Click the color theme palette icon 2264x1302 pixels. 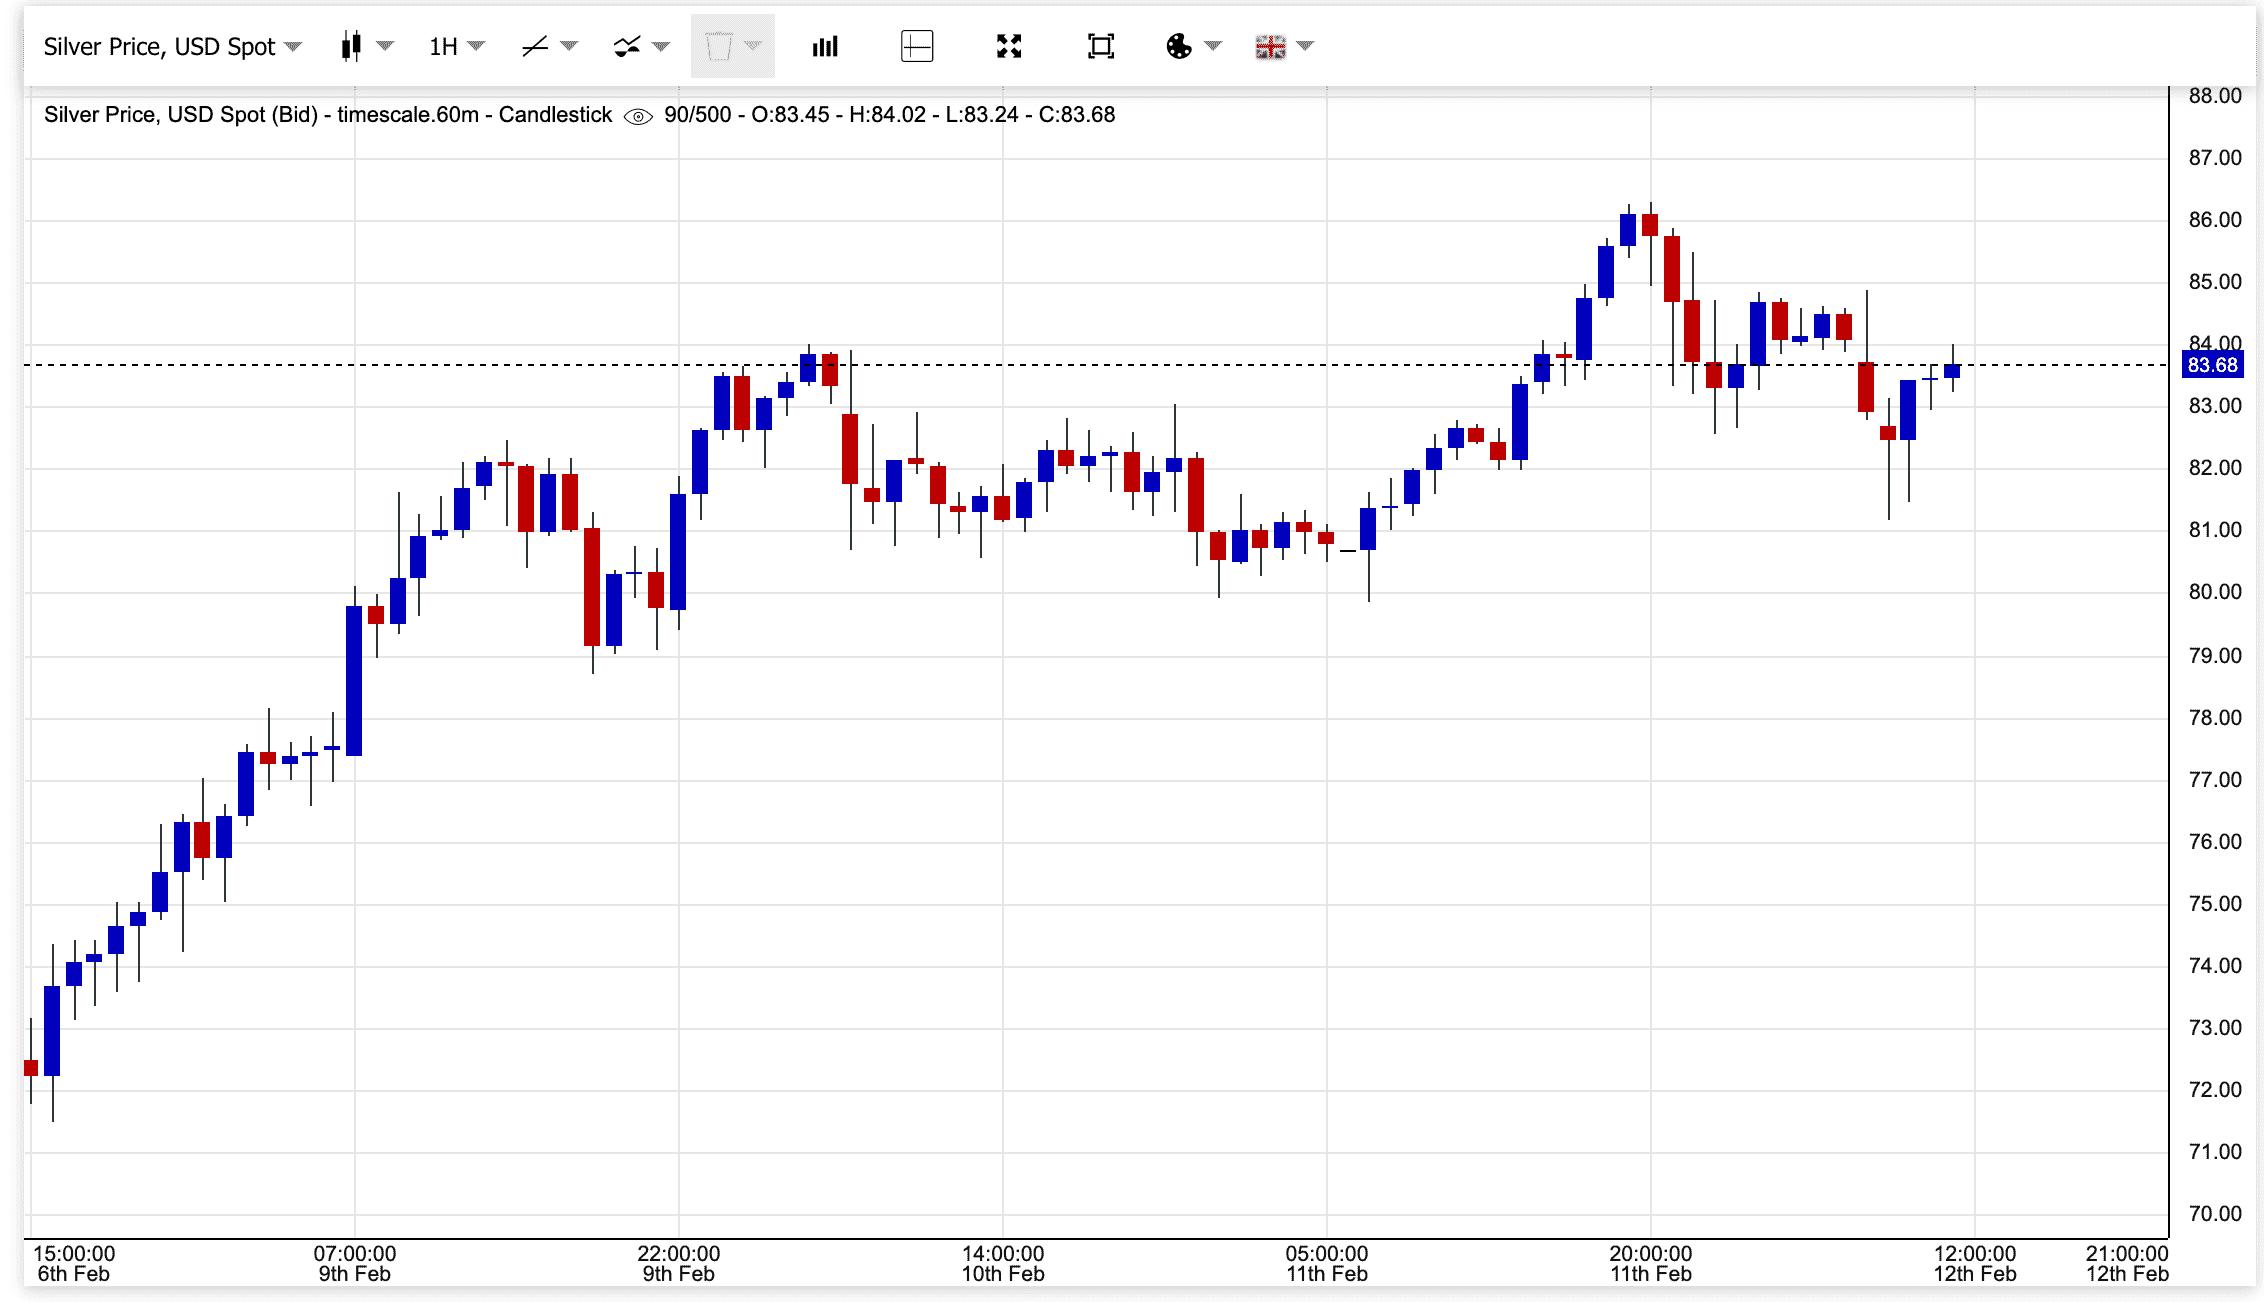point(1180,46)
